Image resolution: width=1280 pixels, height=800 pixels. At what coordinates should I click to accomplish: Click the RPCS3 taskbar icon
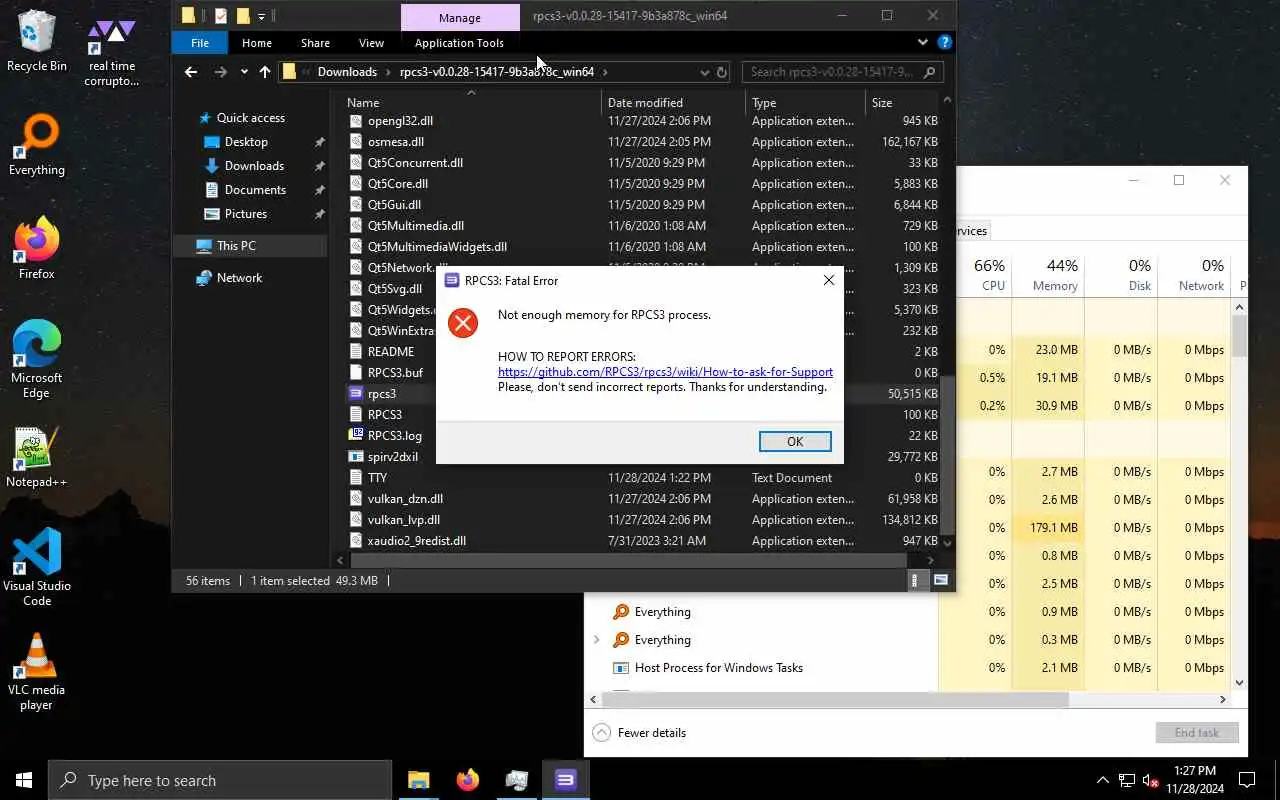[566, 780]
